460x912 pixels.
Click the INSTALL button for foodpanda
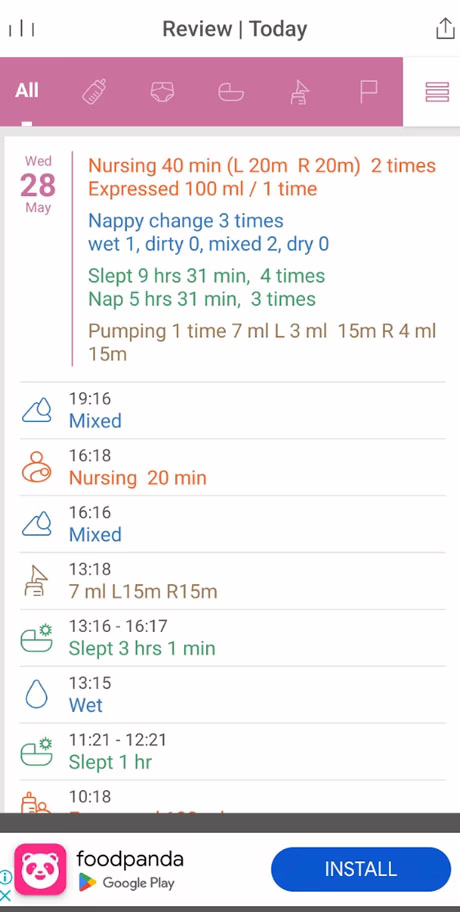(x=361, y=869)
